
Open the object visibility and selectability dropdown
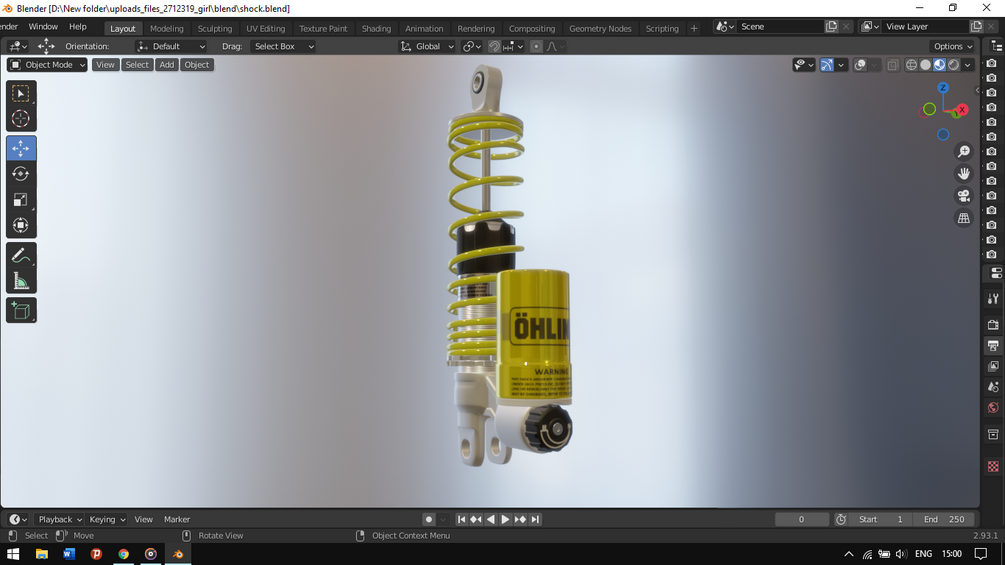pos(804,65)
